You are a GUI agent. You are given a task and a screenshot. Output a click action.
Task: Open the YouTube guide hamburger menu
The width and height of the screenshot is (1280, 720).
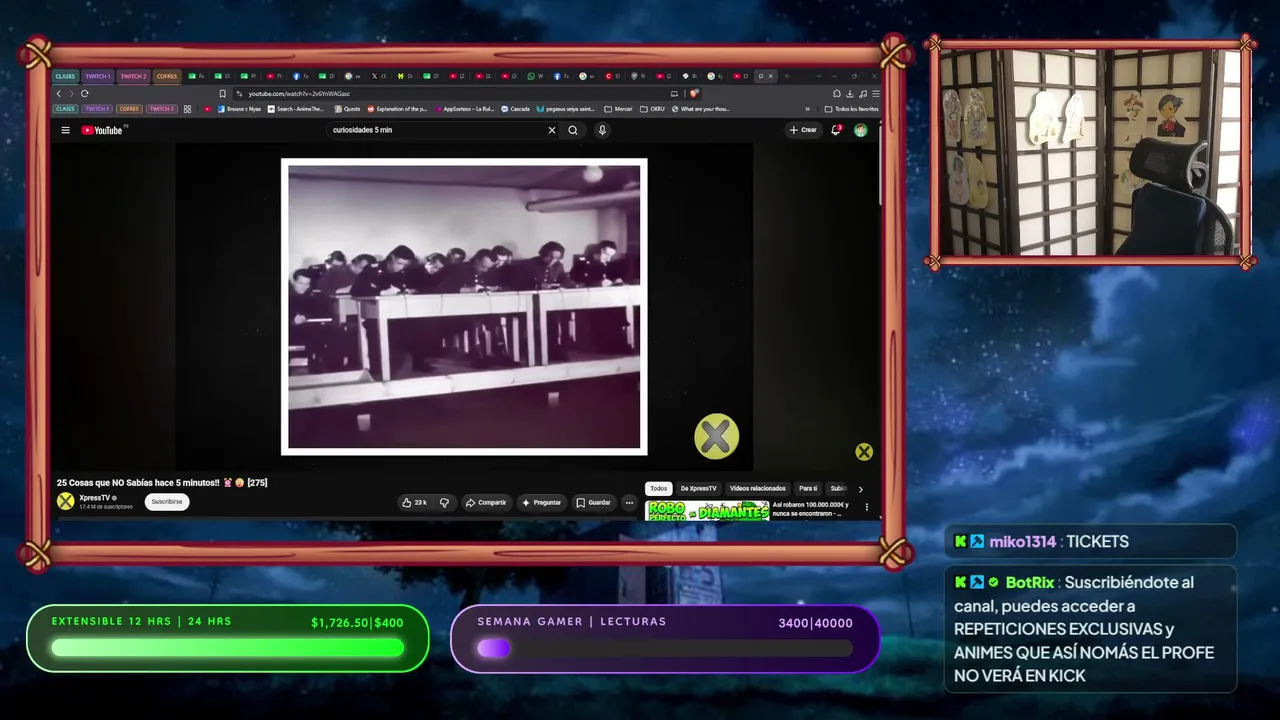tap(65, 130)
